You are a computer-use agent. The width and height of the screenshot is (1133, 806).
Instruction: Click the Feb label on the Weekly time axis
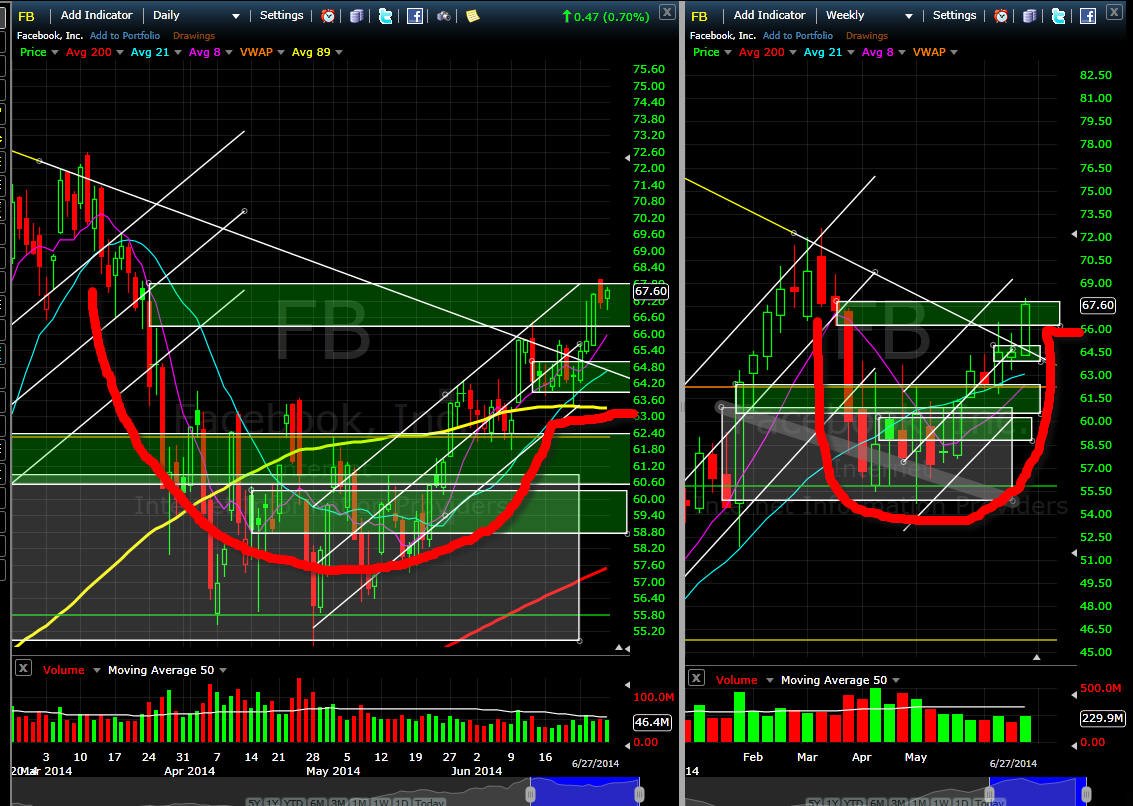tap(753, 757)
